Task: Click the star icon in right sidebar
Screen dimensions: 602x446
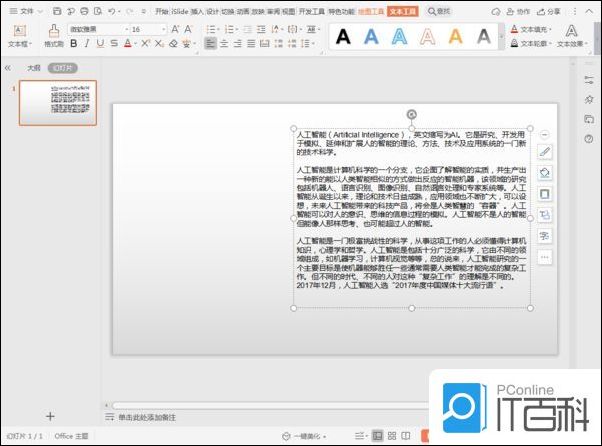Action: [589, 100]
